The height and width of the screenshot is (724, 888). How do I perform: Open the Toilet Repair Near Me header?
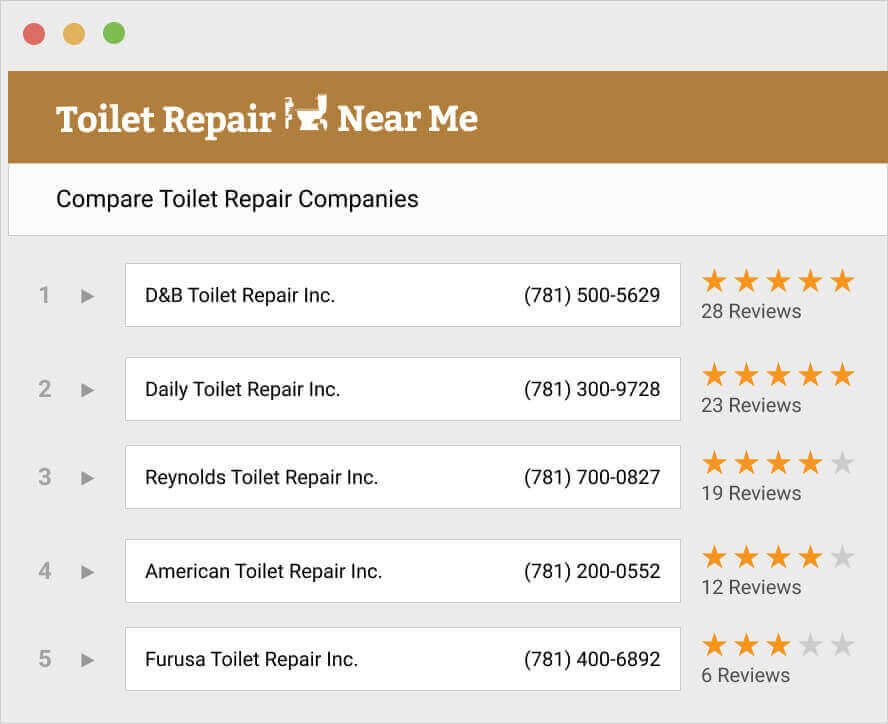click(x=266, y=118)
